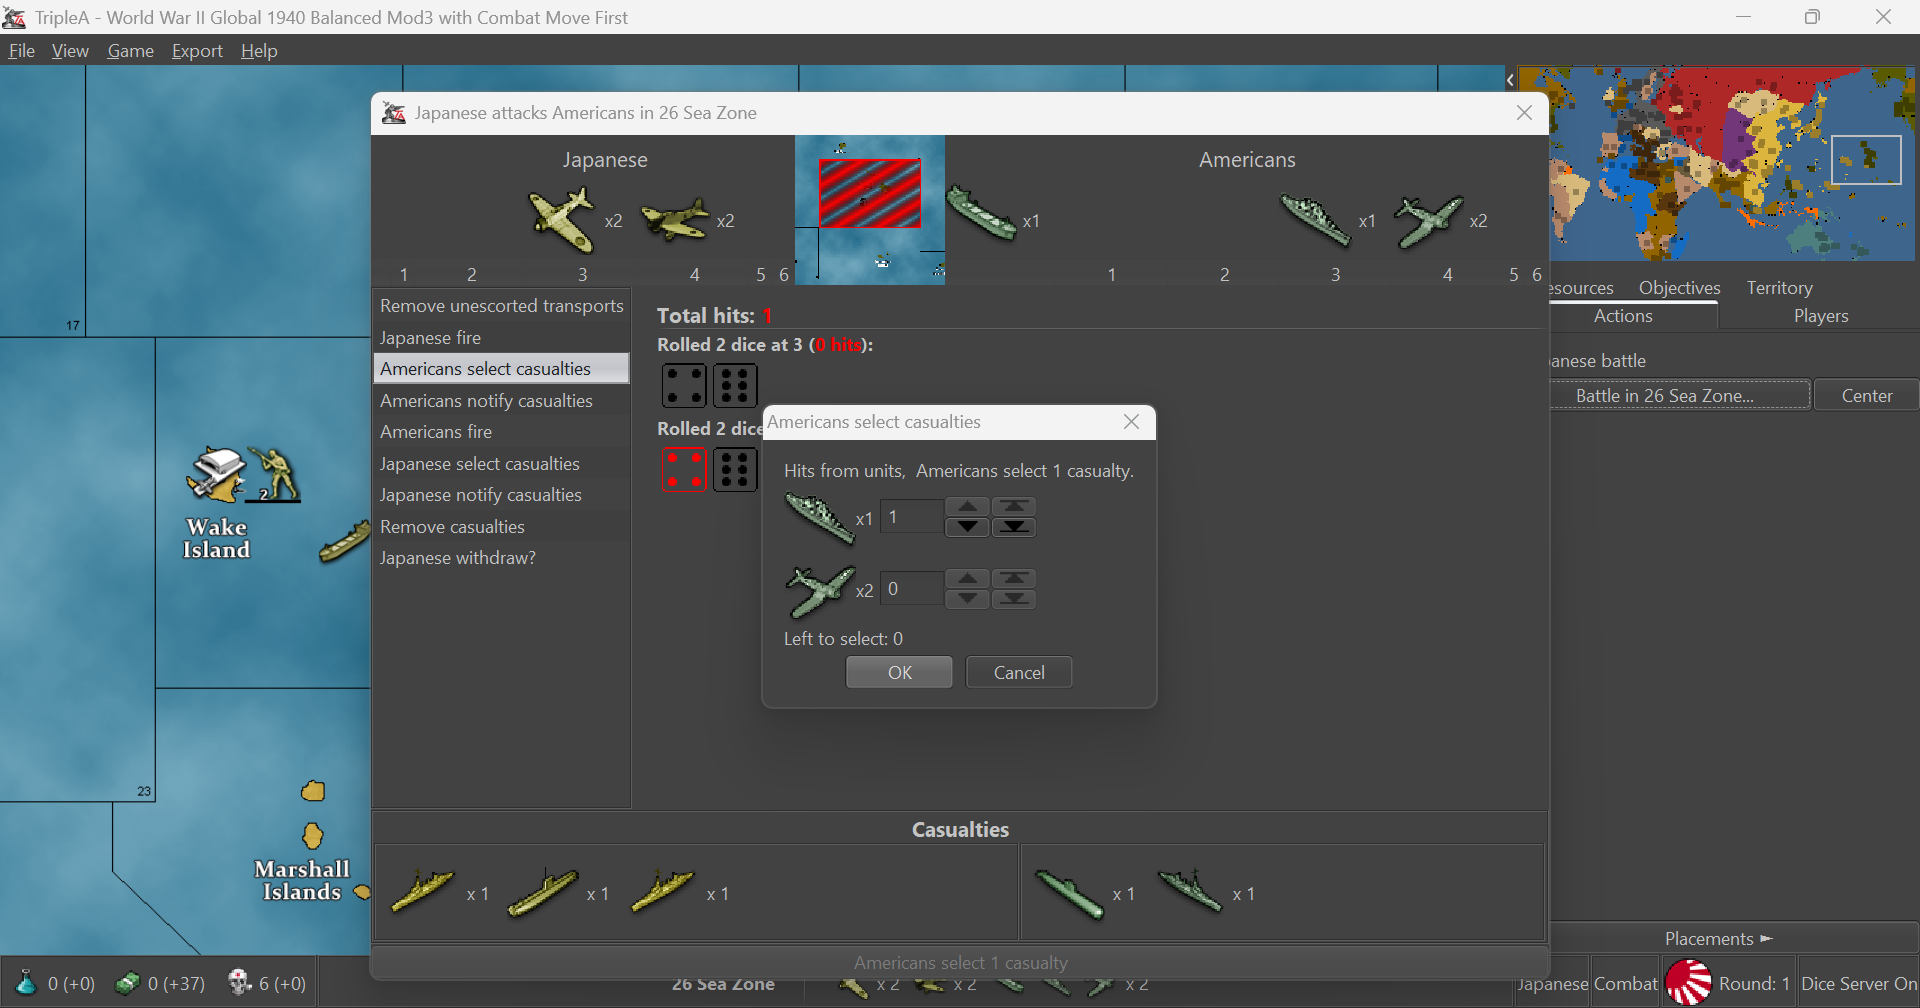Select the aircraft carrier icon in casualty dialog
Image resolution: width=1920 pixels, height=1008 pixels.
coord(820,518)
